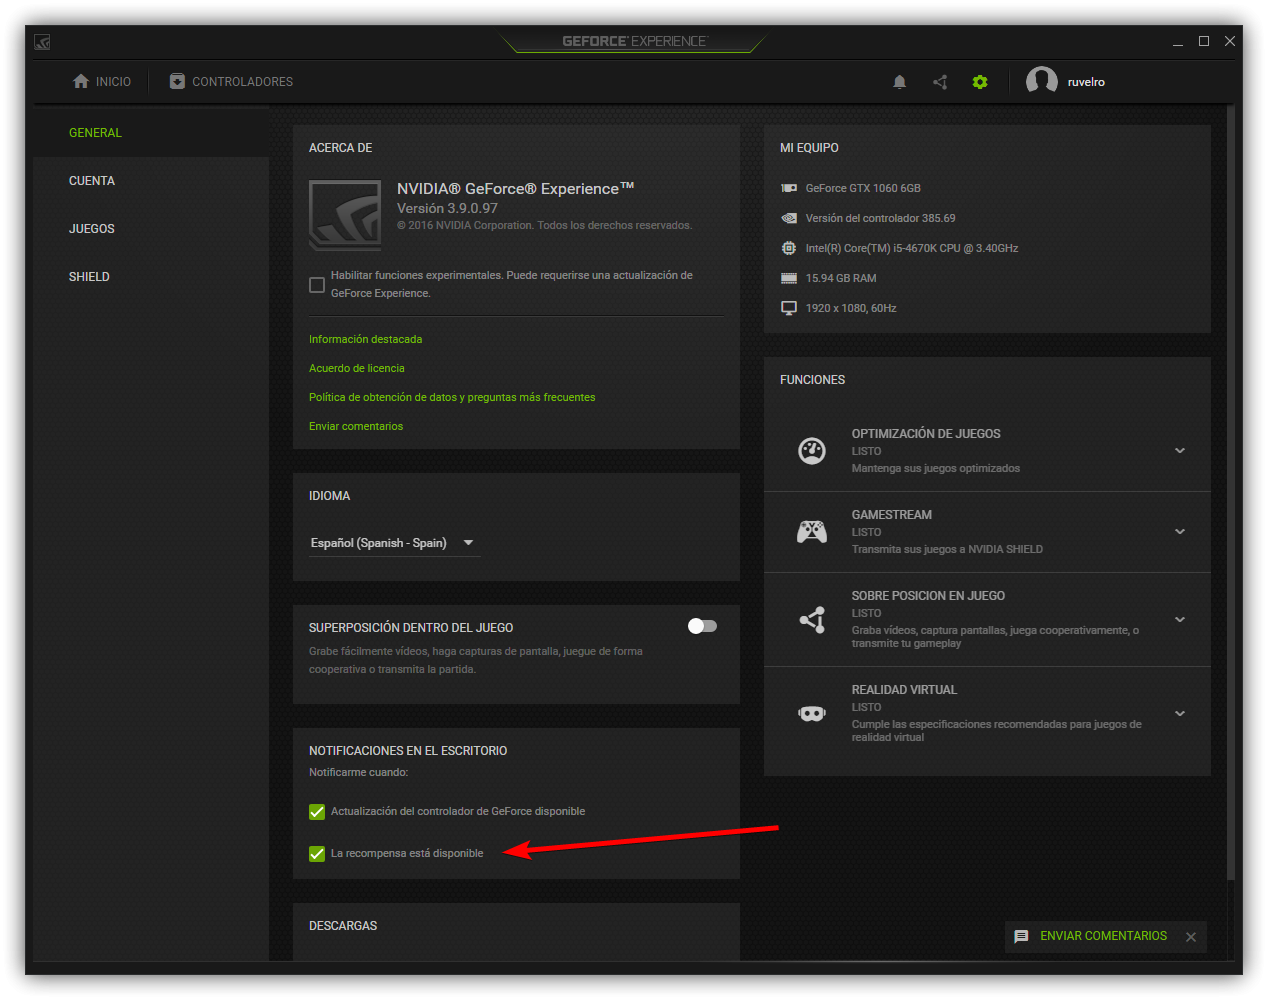Click the monitor resolution icon

(x=789, y=308)
